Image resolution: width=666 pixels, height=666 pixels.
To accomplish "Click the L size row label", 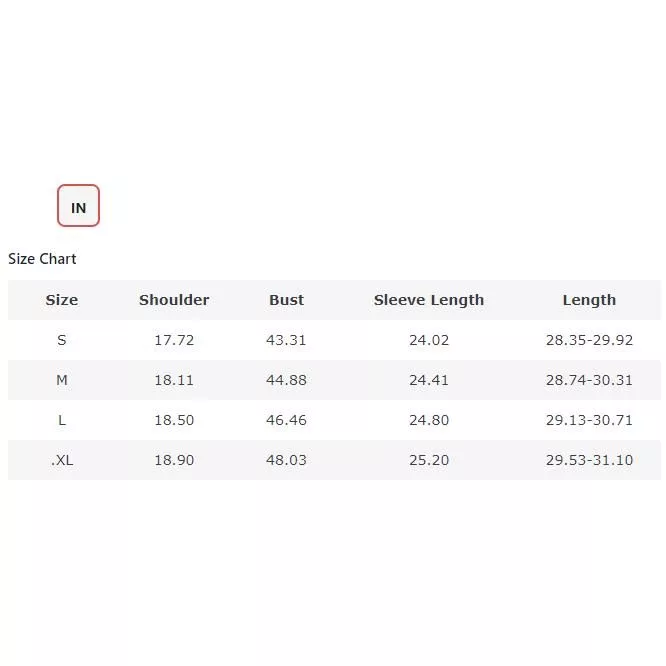I will click(62, 420).
